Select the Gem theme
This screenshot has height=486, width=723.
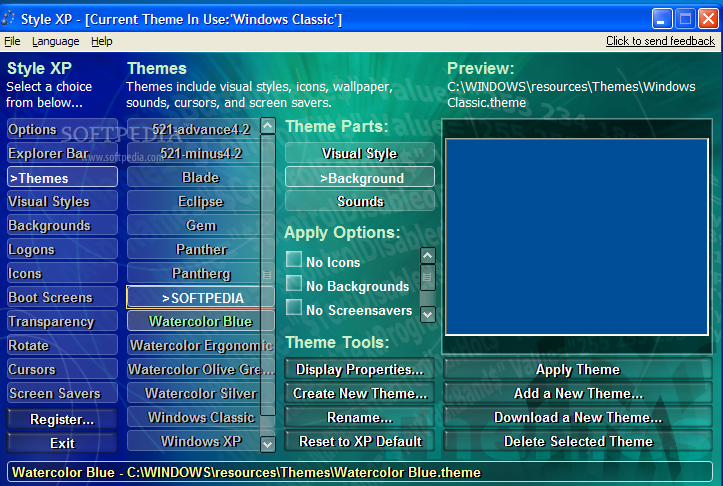[x=194, y=225]
